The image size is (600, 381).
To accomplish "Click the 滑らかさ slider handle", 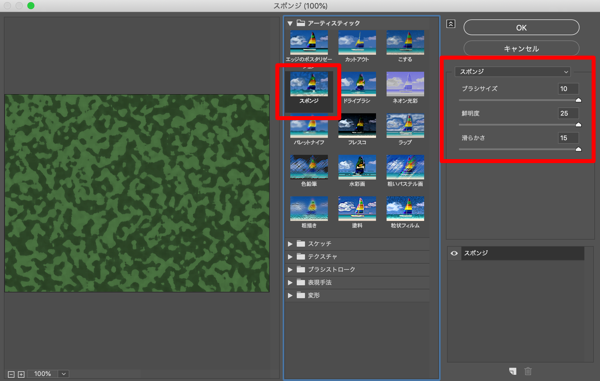I will coord(579,149).
